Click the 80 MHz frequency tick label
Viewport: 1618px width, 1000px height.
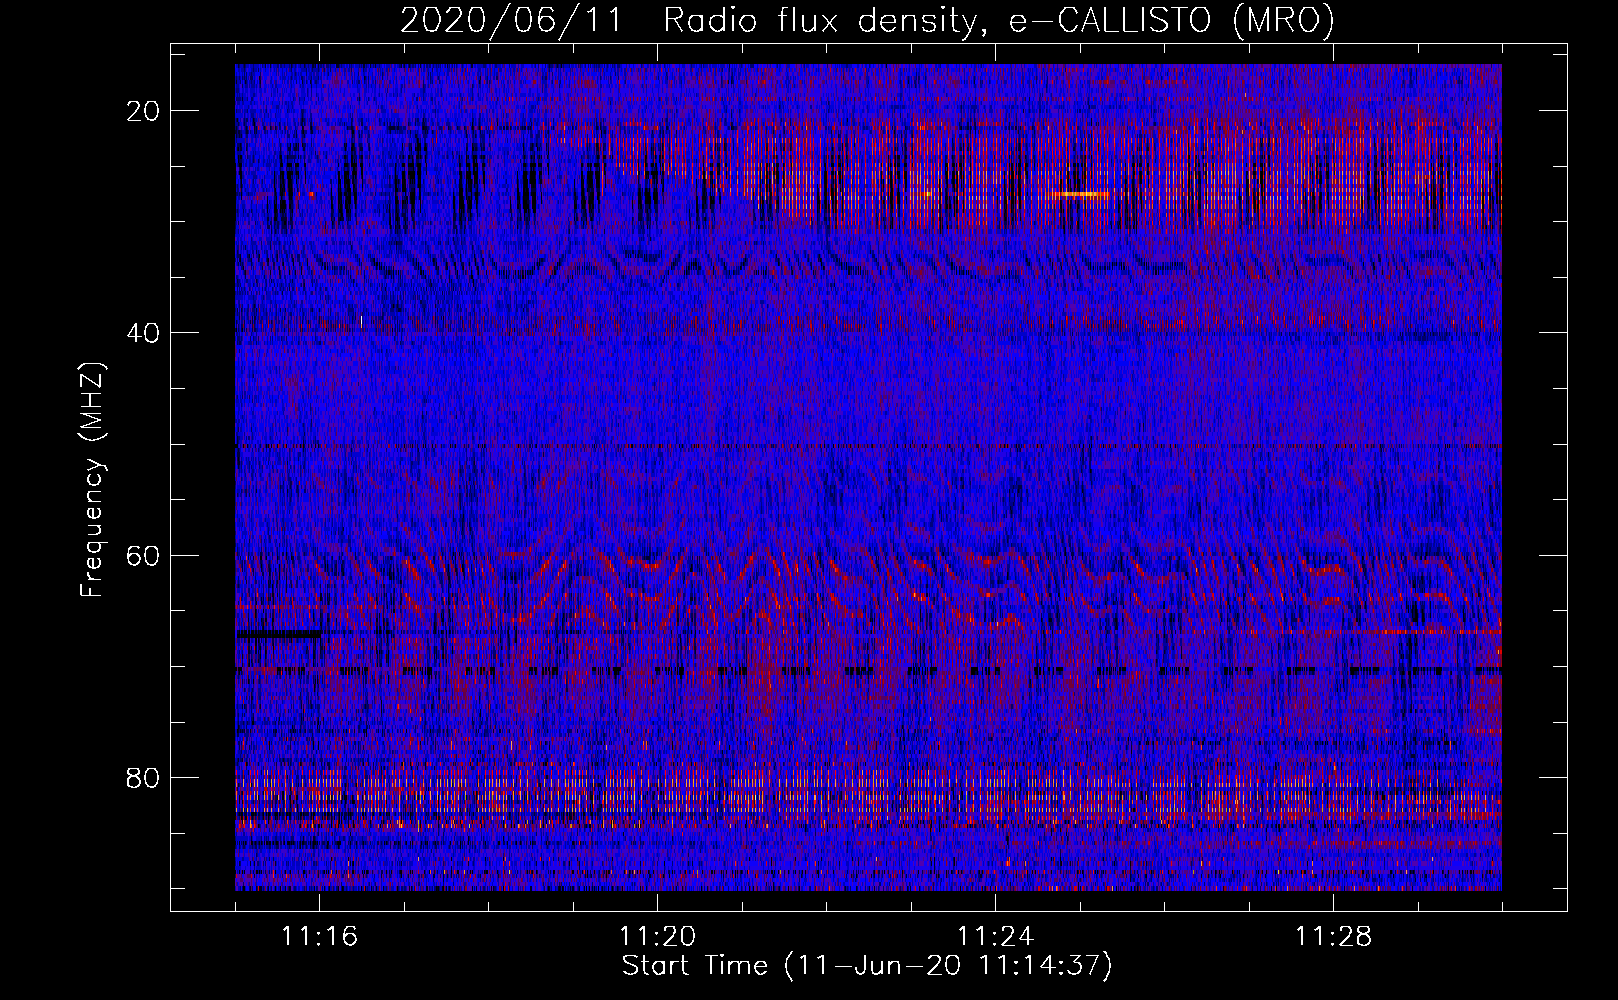144,777
